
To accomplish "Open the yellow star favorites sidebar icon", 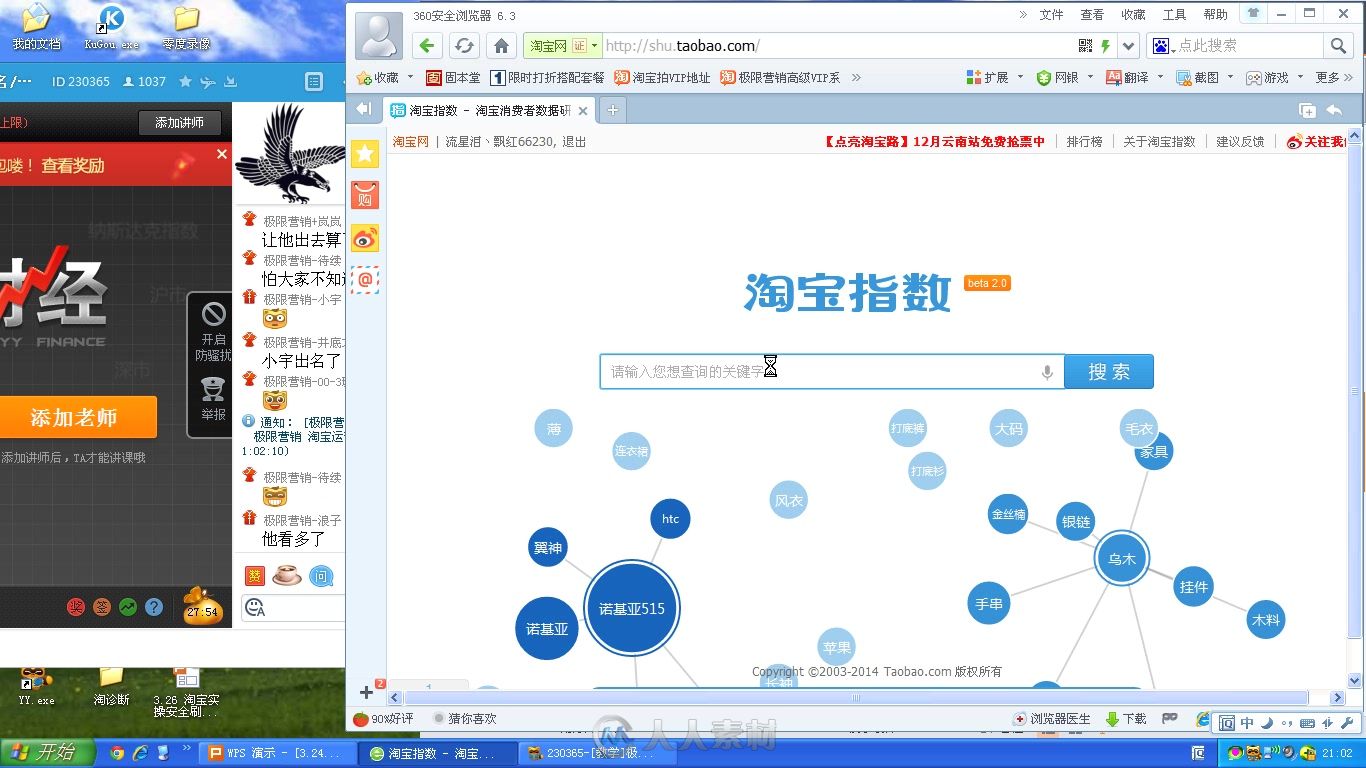I will click(x=366, y=154).
